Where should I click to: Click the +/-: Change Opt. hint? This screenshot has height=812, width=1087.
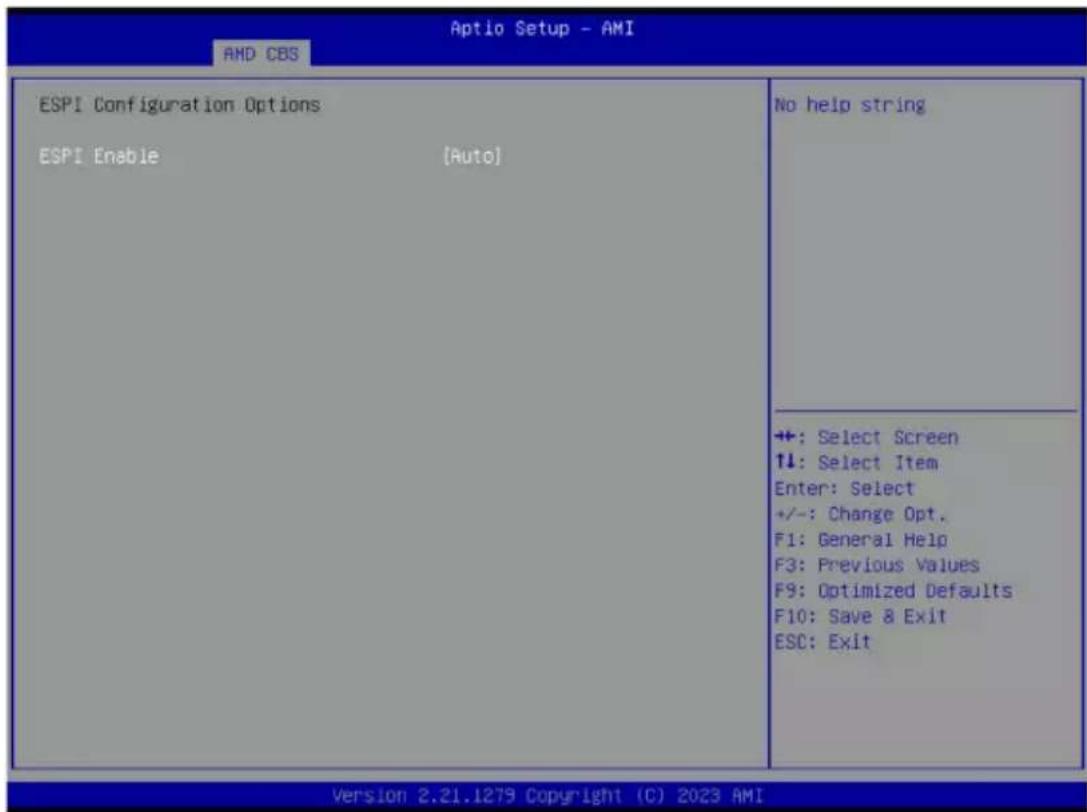pyautogui.click(x=860, y=514)
